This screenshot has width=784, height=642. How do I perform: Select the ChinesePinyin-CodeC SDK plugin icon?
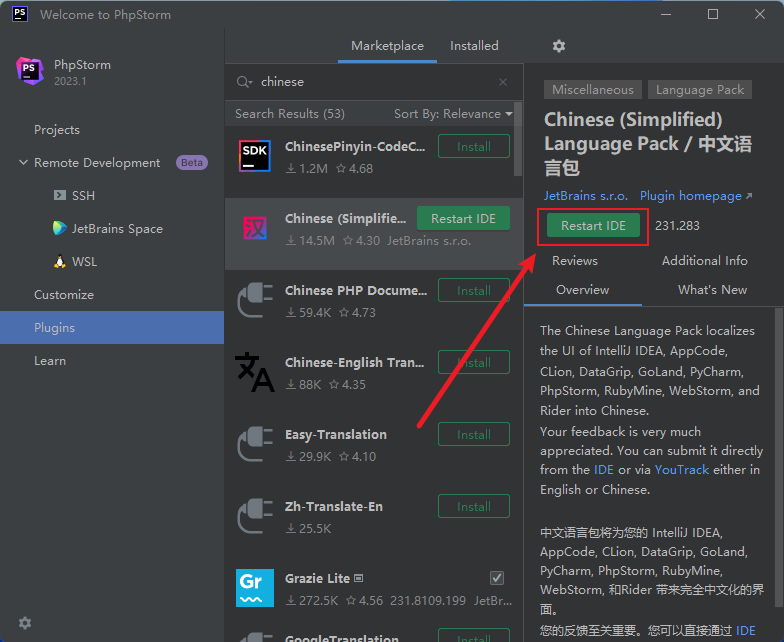(x=254, y=156)
